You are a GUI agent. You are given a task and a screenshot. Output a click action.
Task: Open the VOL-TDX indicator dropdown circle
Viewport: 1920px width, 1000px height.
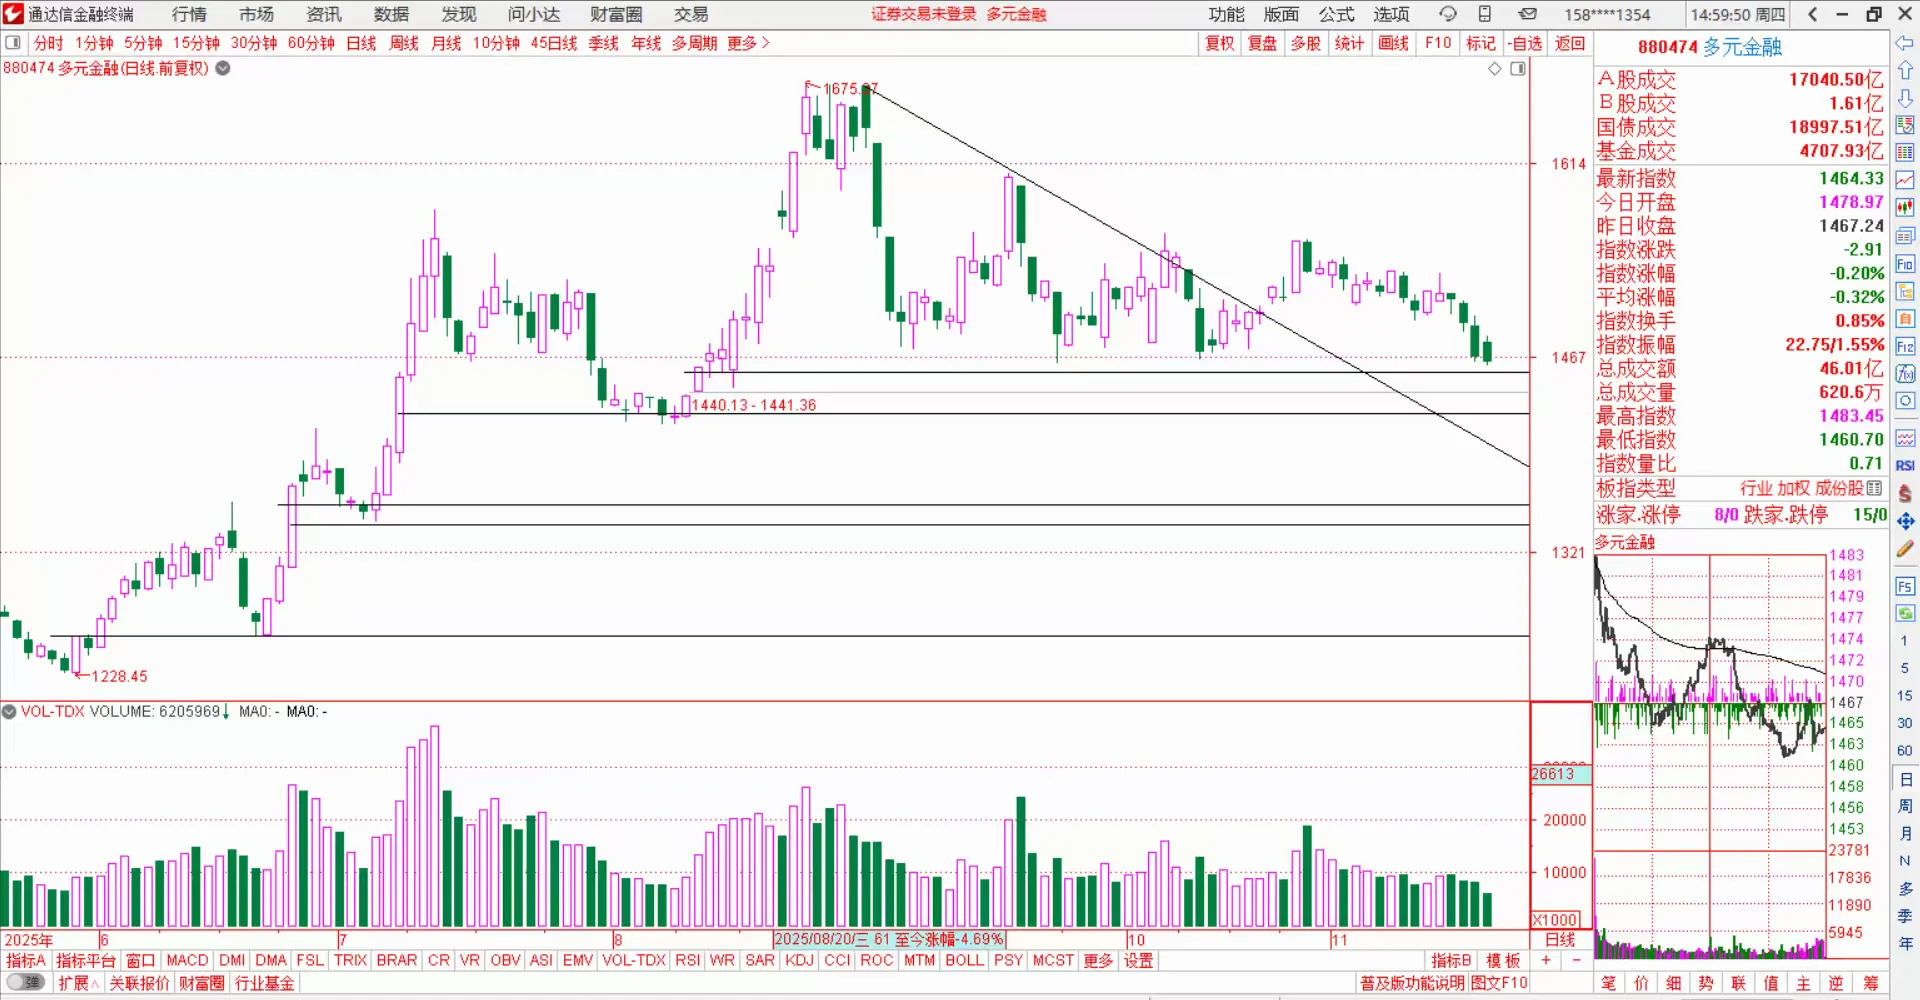coord(9,712)
